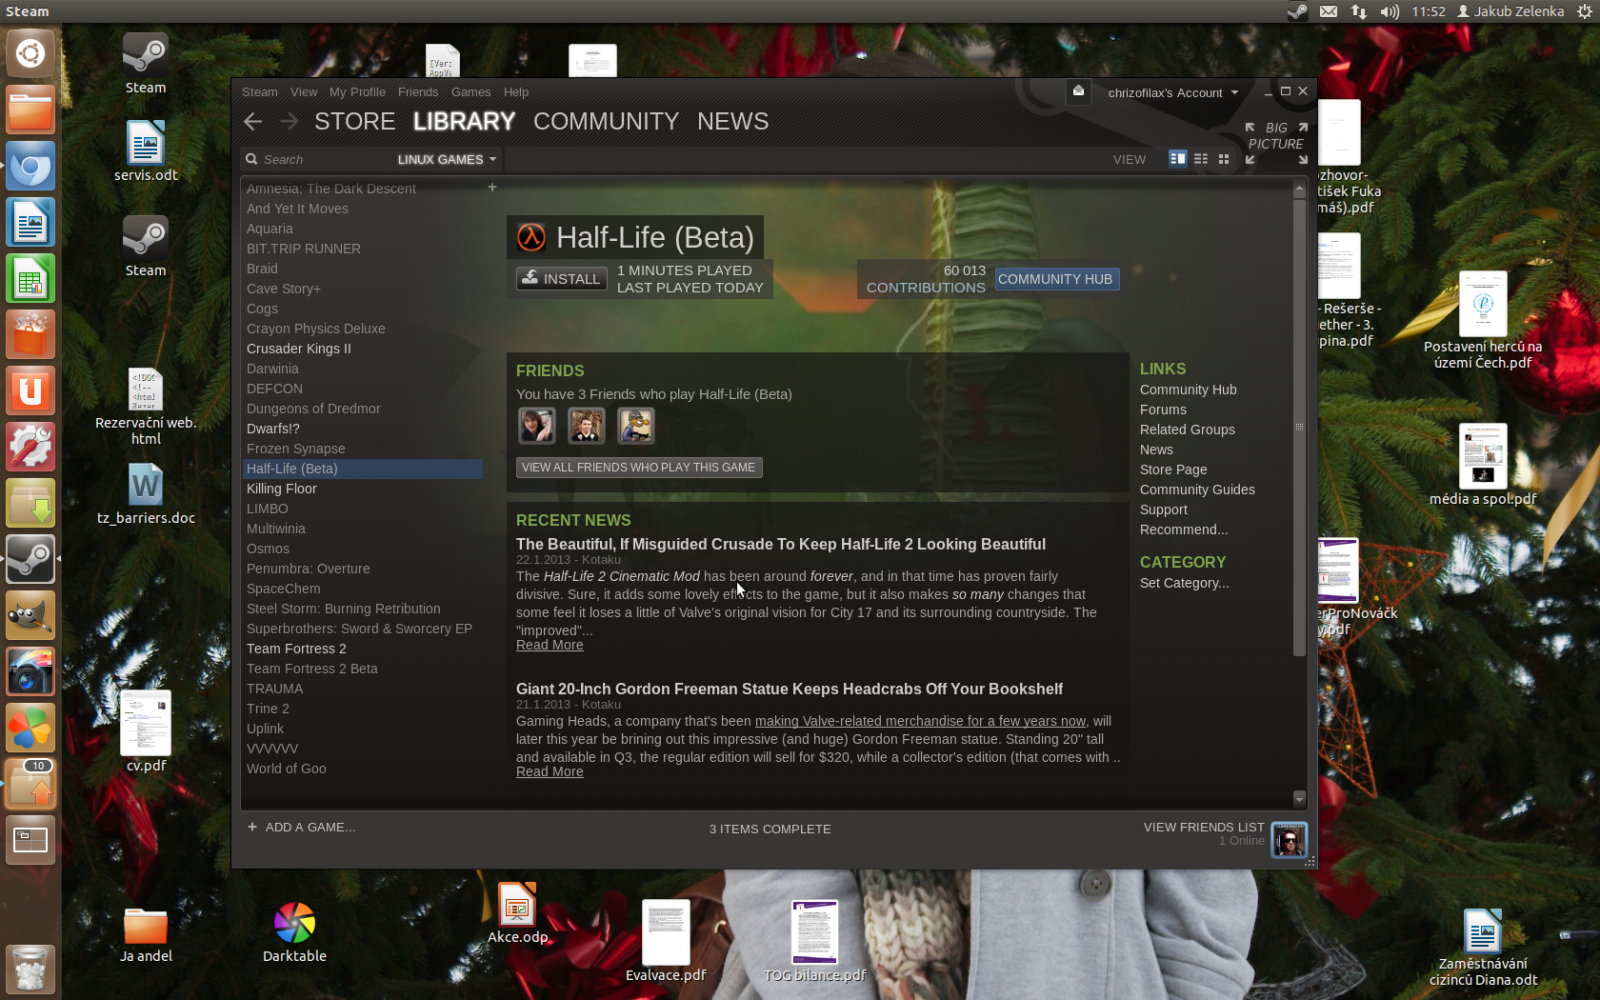The height and width of the screenshot is (1000, 1600).
Task: Open the Games menu
Action: [471, 91]
